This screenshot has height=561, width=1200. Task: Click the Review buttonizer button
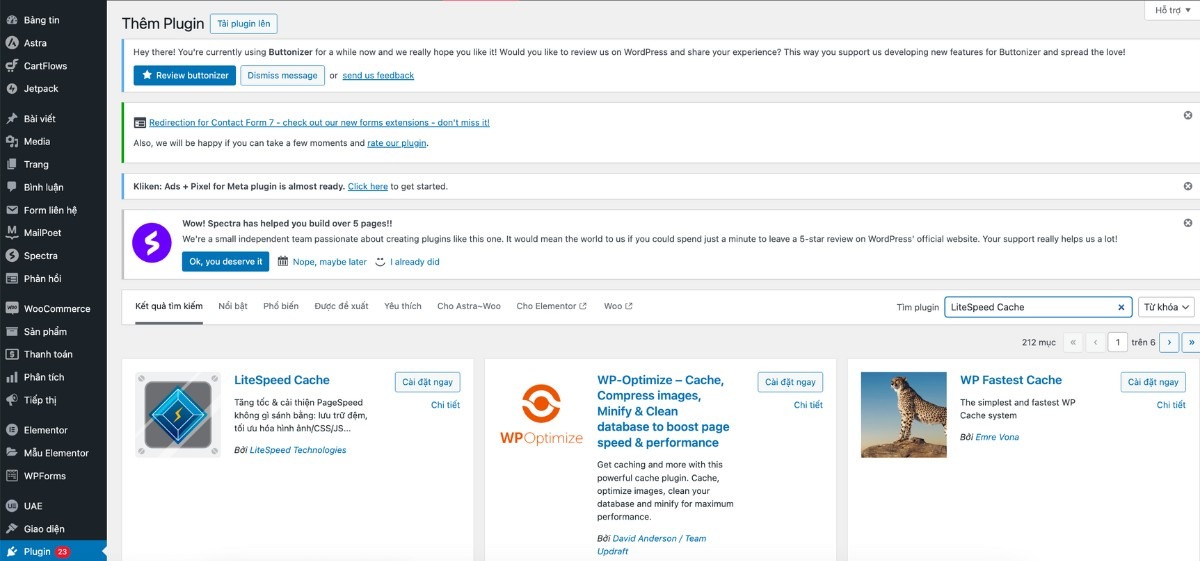[x=184, y=75]
